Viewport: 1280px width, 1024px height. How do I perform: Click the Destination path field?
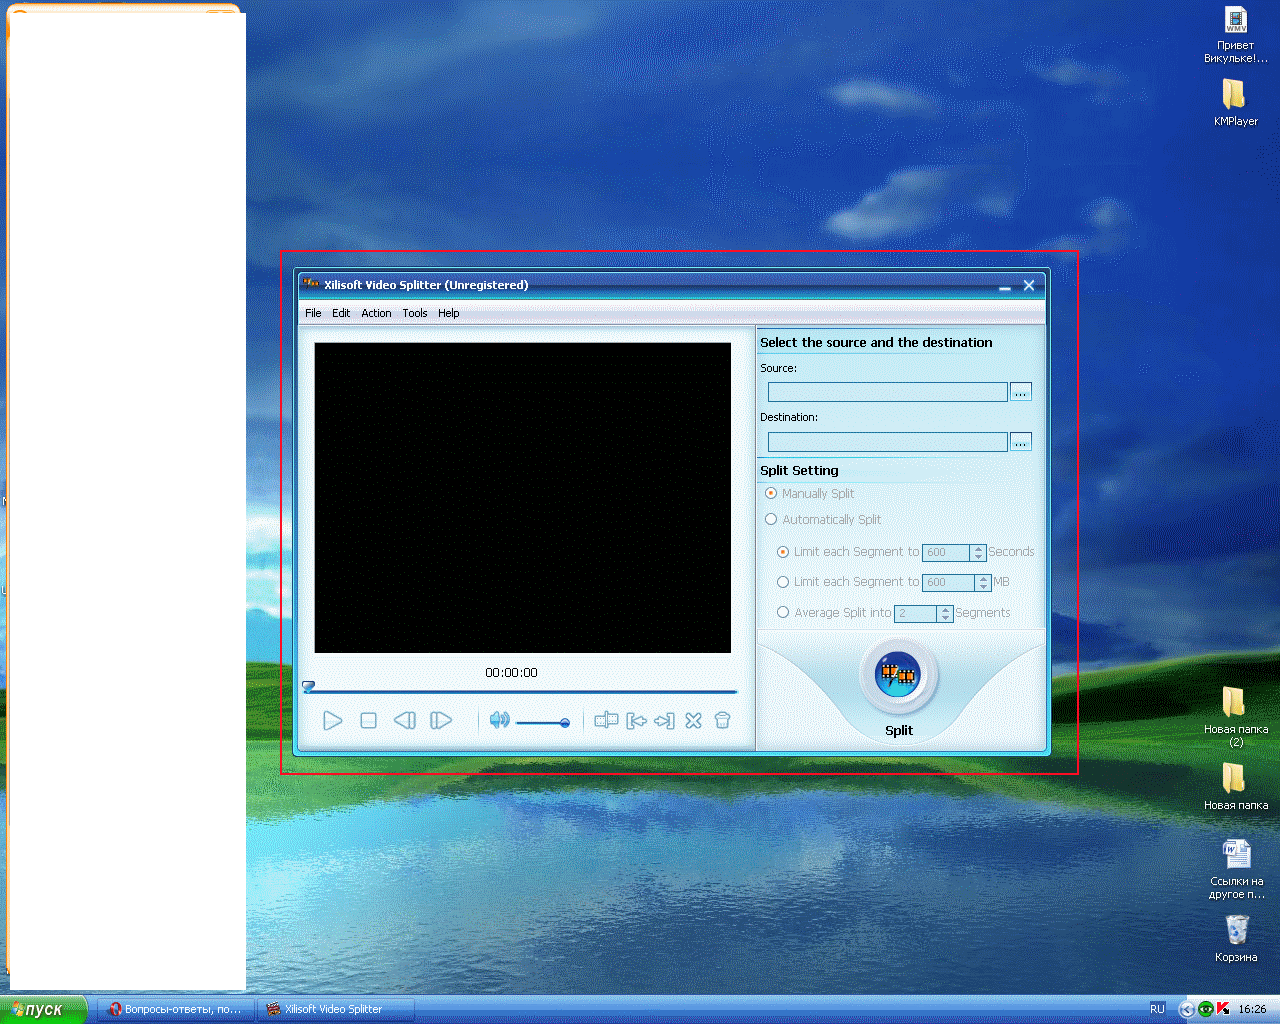887,441
